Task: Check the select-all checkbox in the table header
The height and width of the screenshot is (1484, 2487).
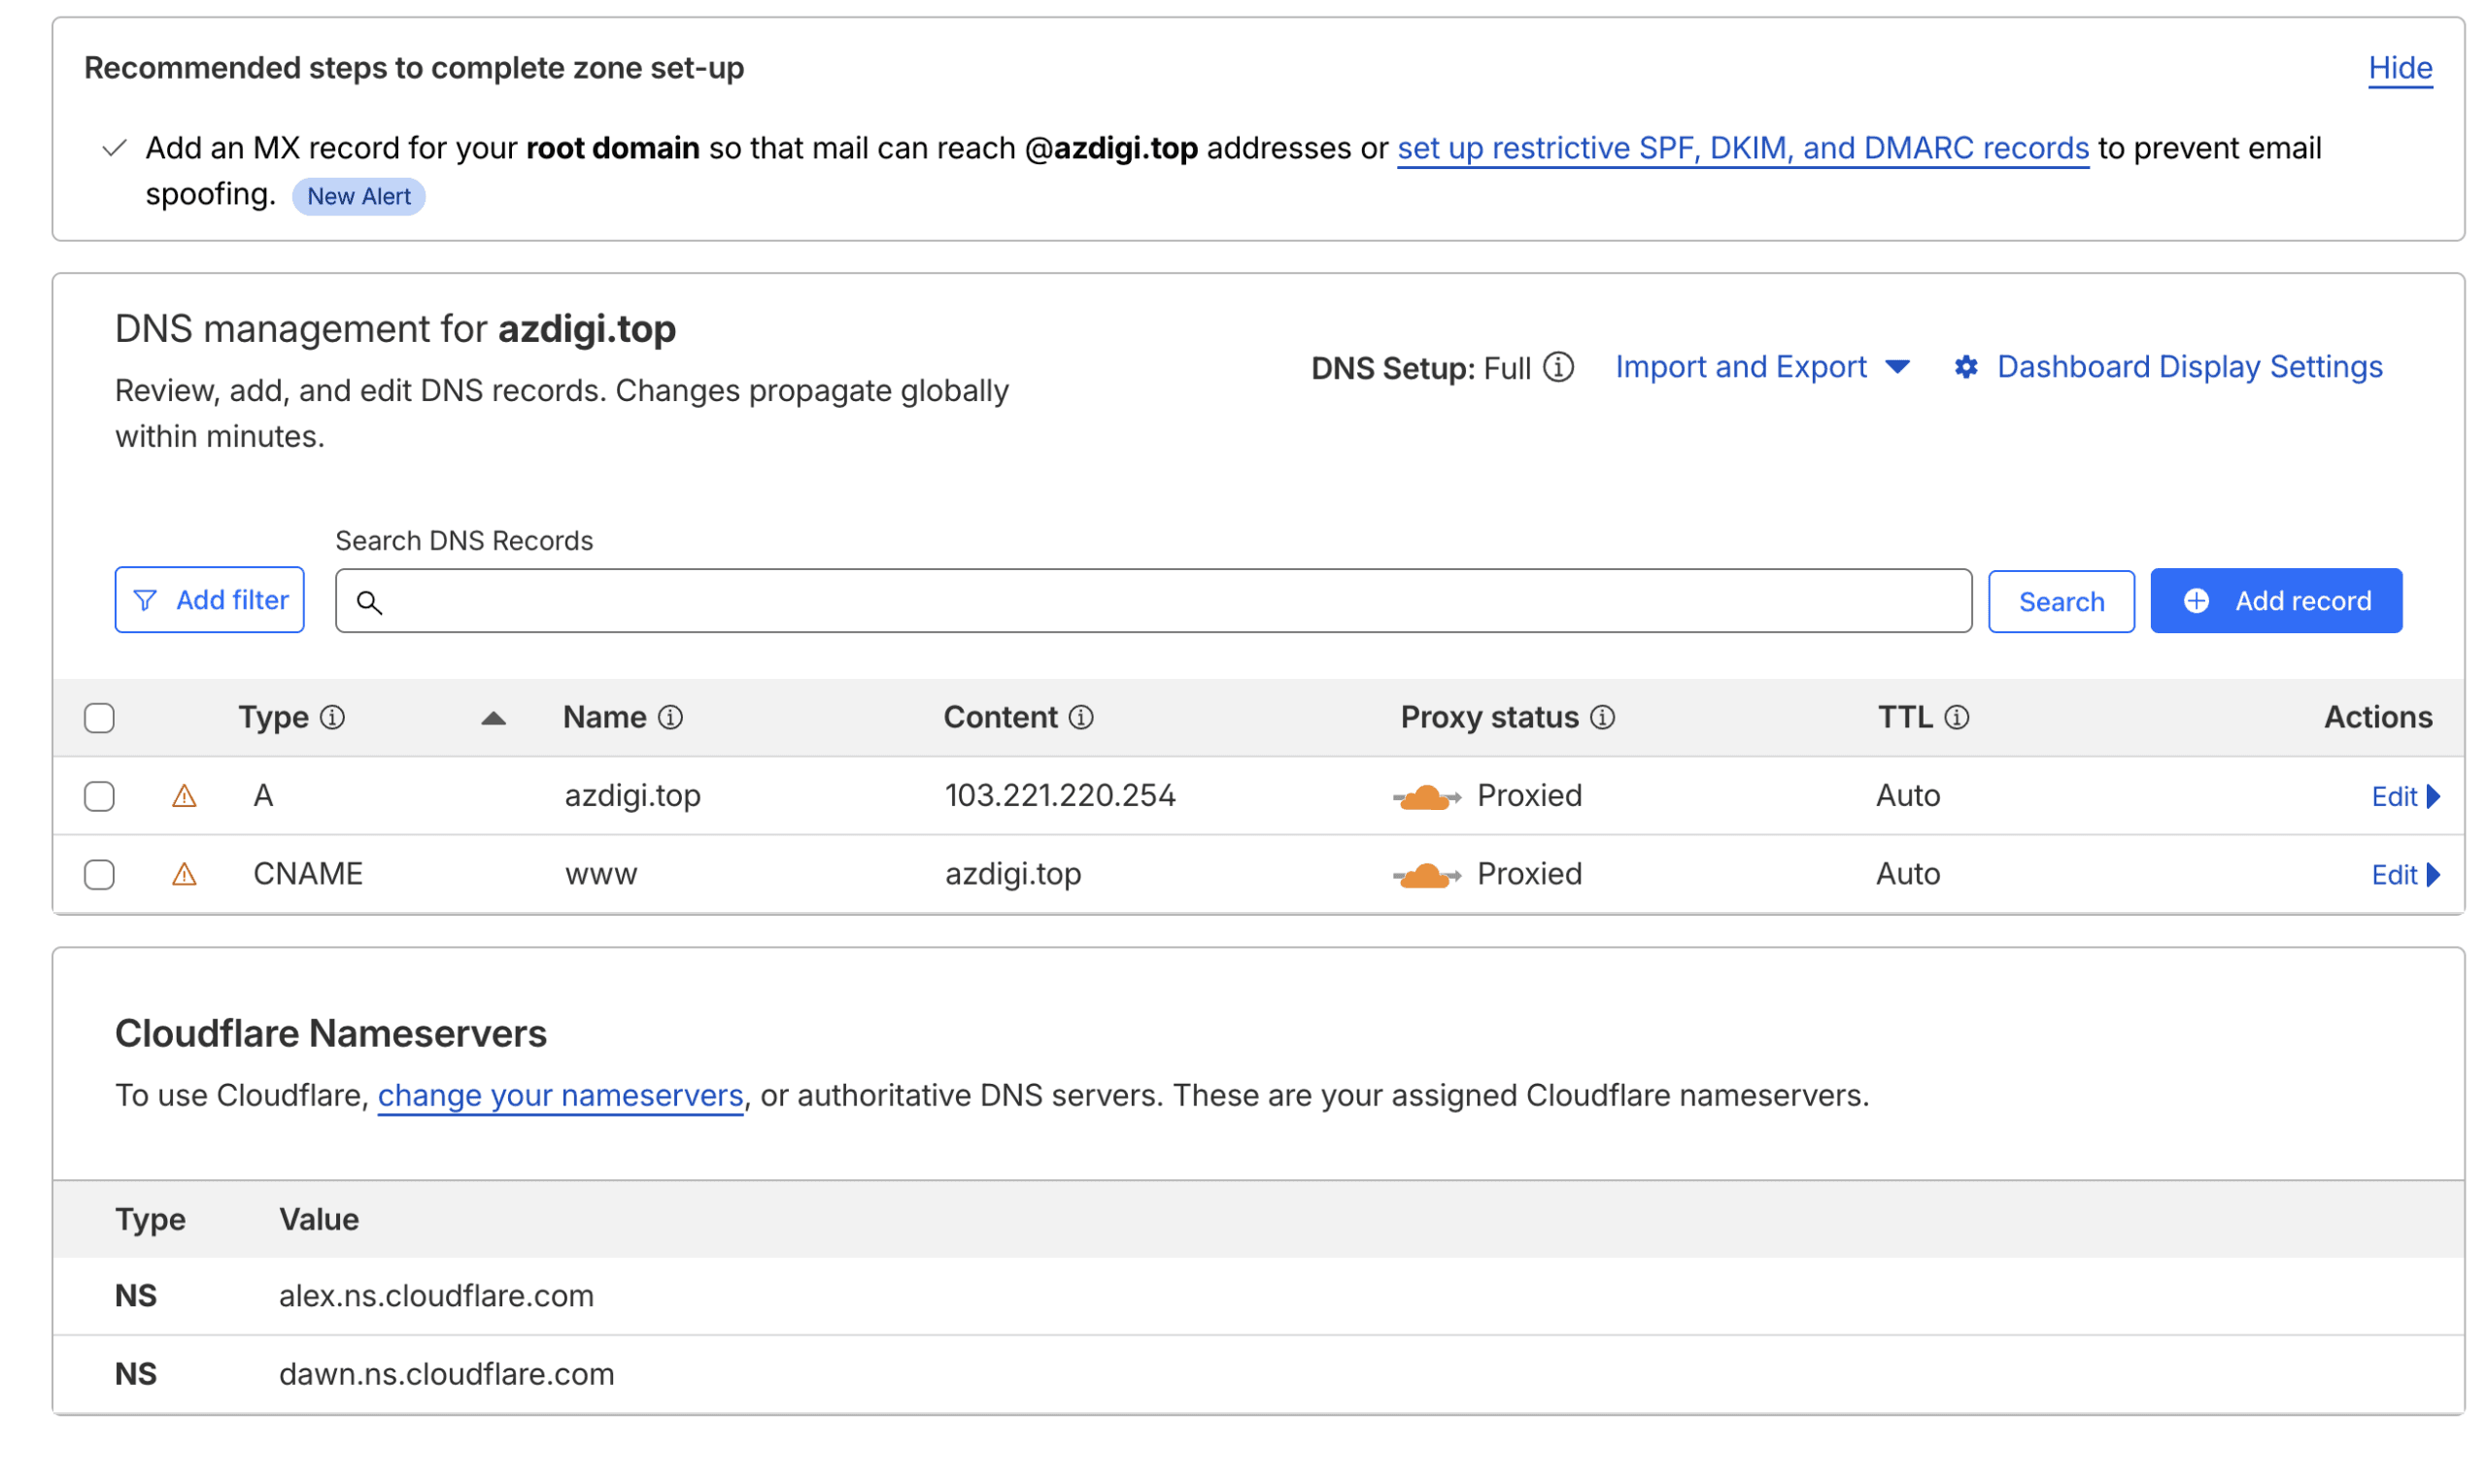Action: 100,717
